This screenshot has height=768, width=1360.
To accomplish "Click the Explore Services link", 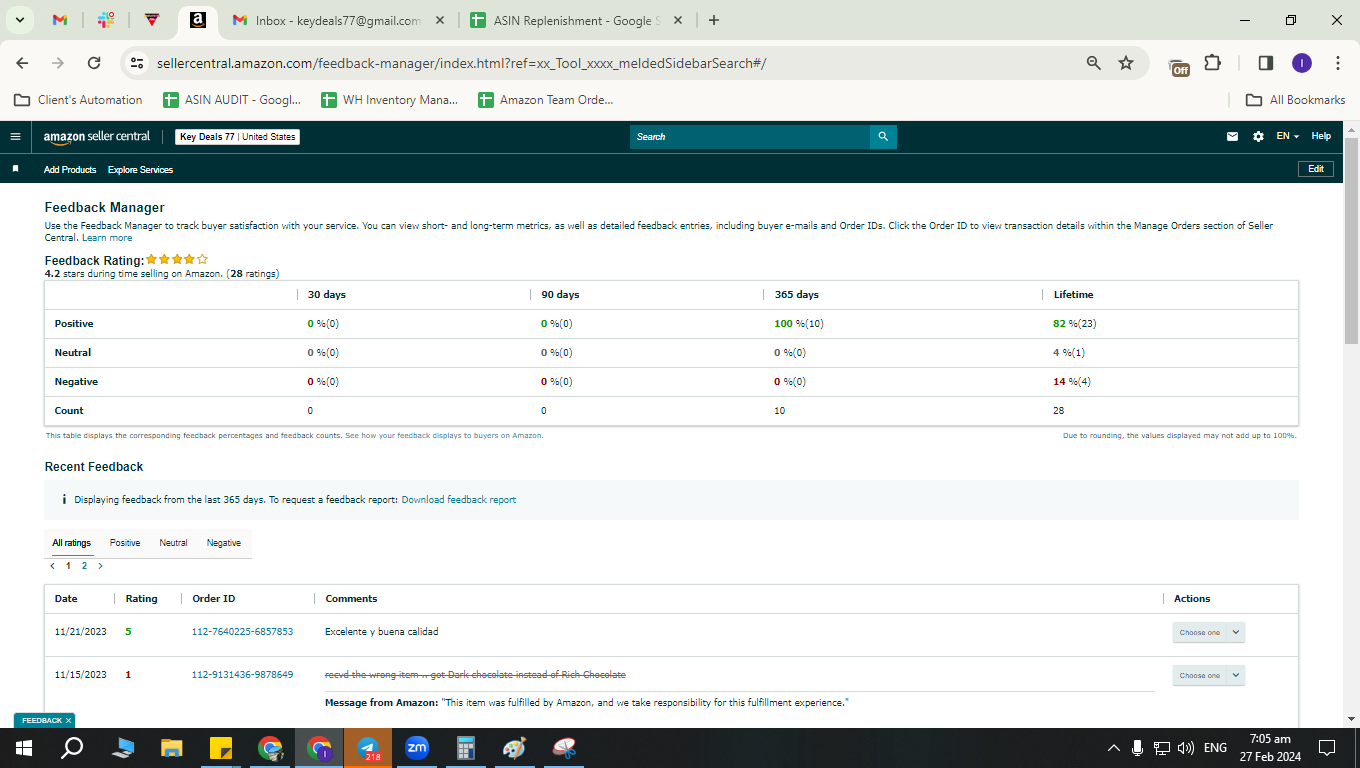I will (140, 170).
